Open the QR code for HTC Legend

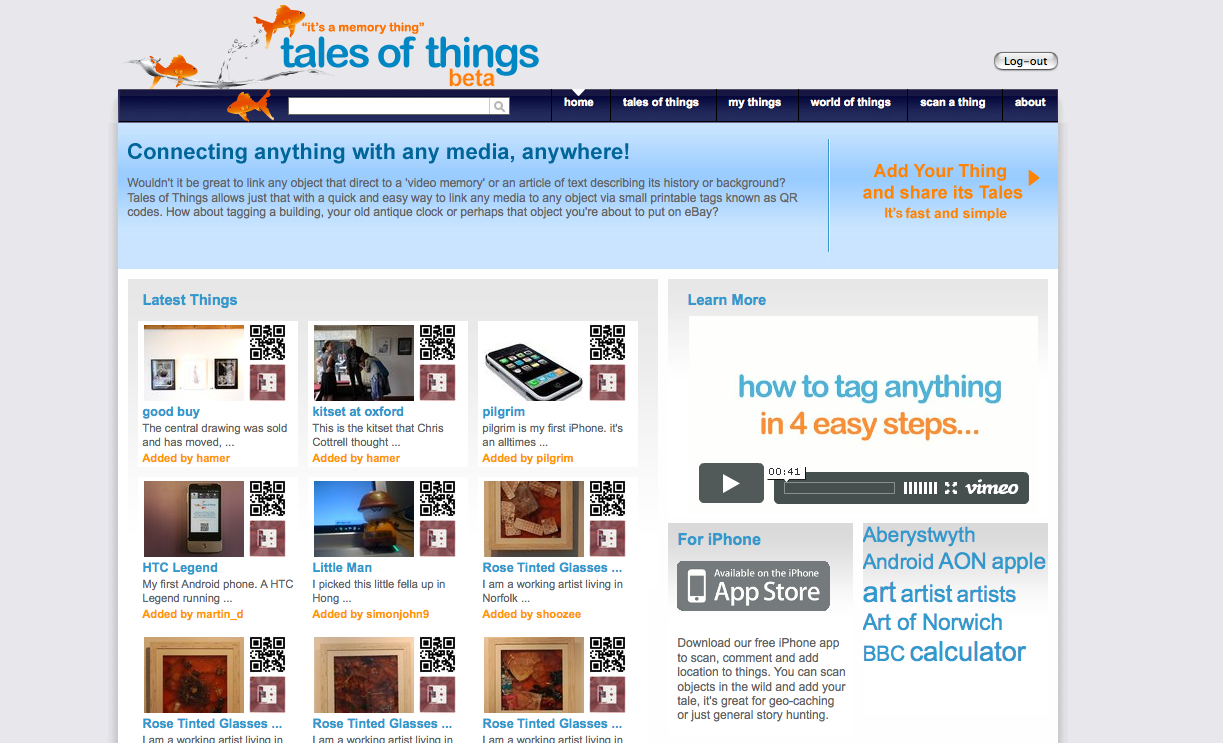coord(267,499)
